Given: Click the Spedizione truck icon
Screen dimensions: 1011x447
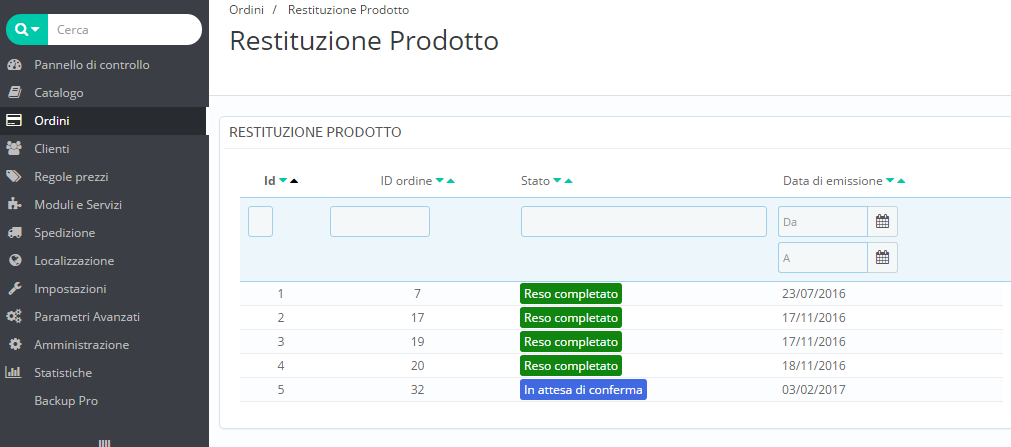Looking at the screenshot, I should click(x=14, y=233).
